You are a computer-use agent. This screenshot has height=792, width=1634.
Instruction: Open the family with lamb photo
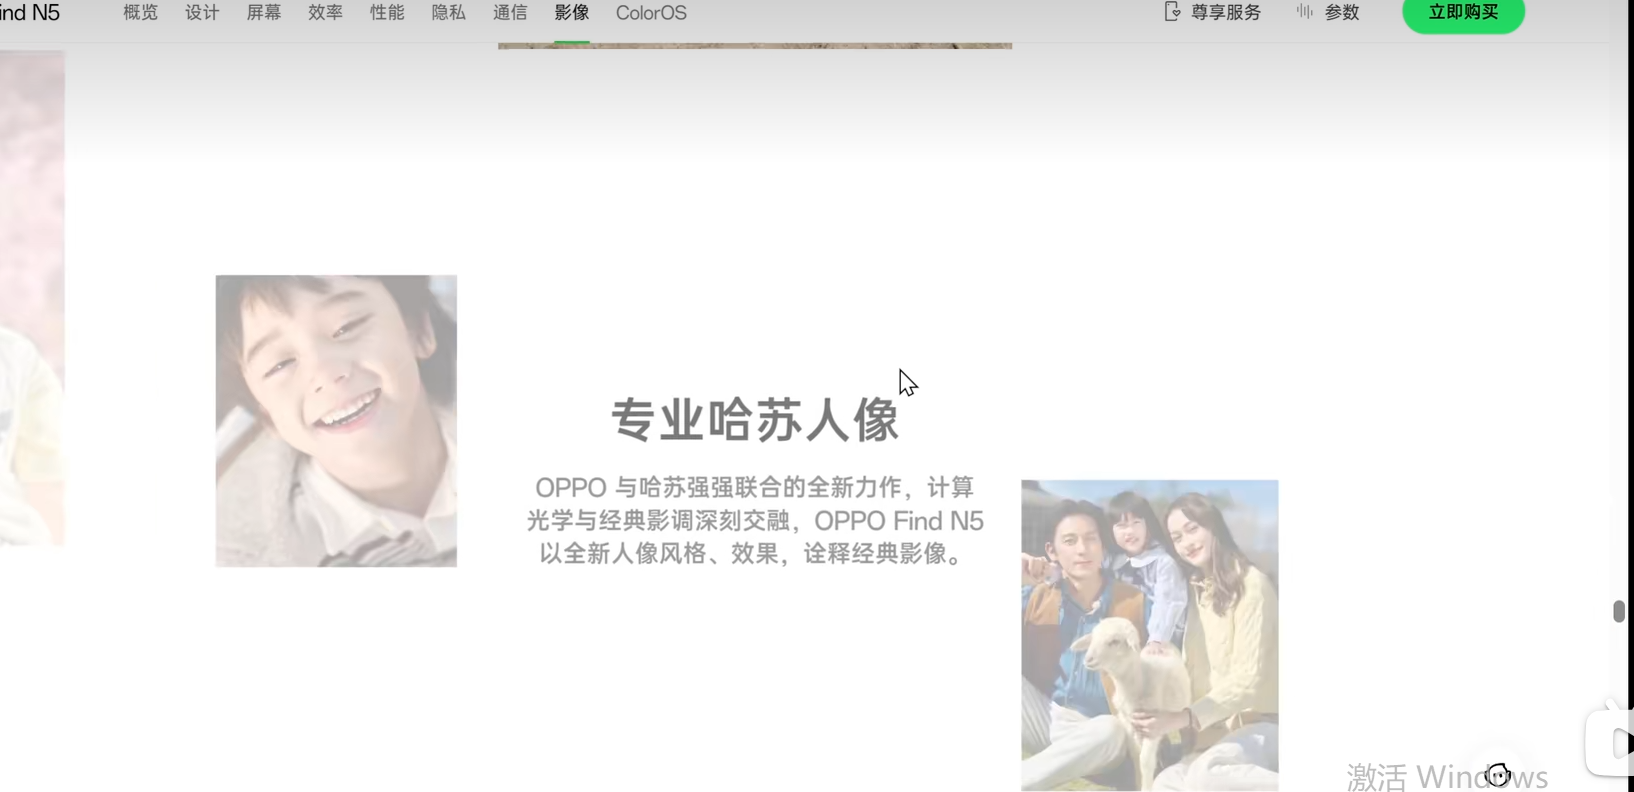click(x=1149, y=635)
